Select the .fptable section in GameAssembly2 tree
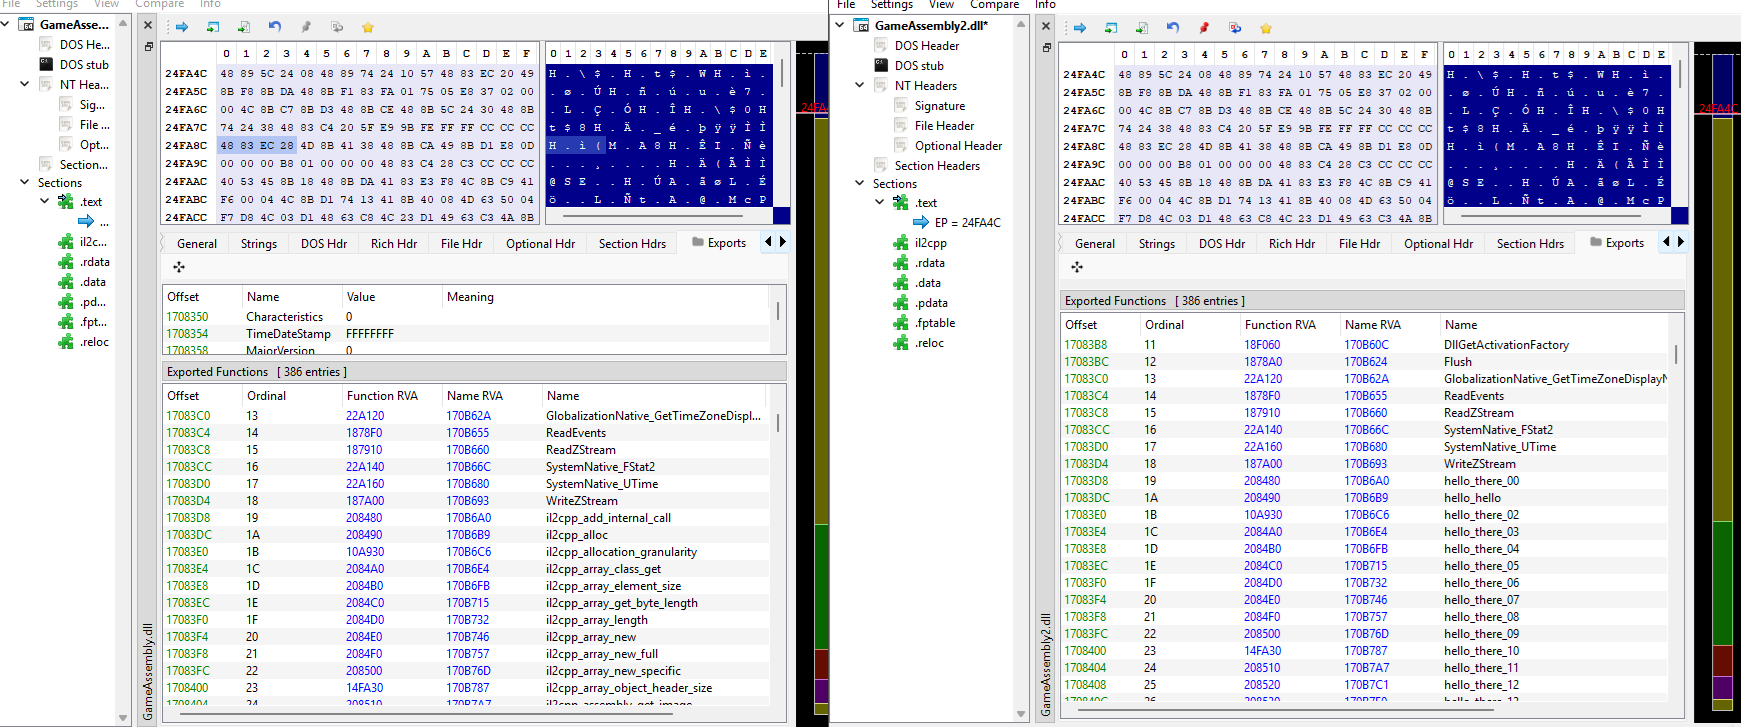Image resolution: width=1741 pixels, height=727 pixels. 935,323
